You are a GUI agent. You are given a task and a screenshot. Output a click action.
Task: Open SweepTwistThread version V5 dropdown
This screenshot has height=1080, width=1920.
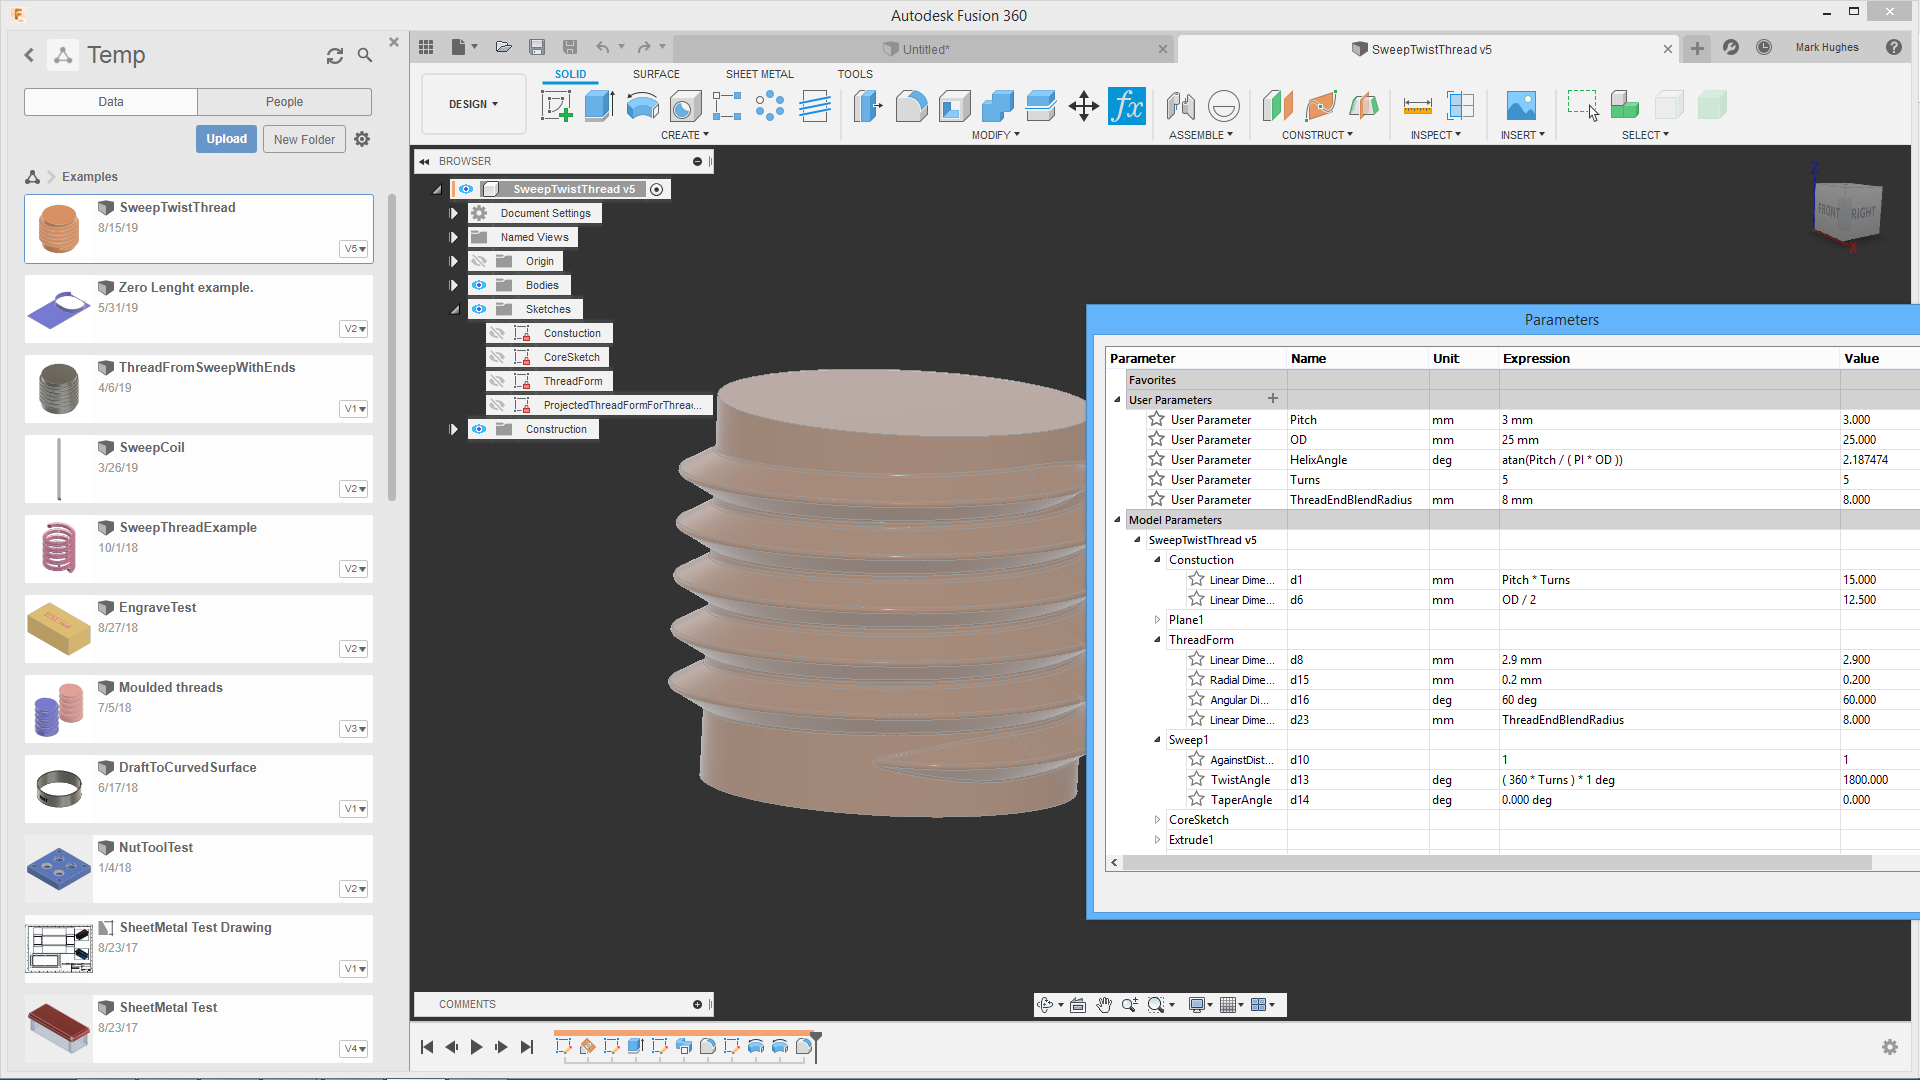(x=355, y=248)
